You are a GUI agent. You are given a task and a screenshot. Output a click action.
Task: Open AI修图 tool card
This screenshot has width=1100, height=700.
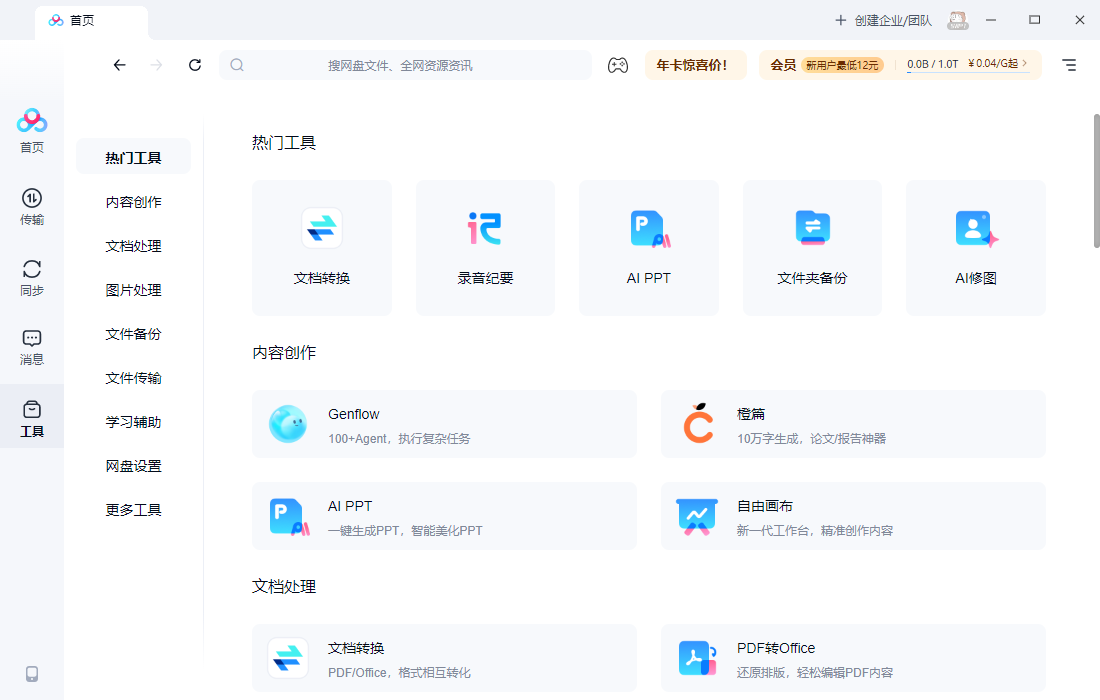[976, 248]
